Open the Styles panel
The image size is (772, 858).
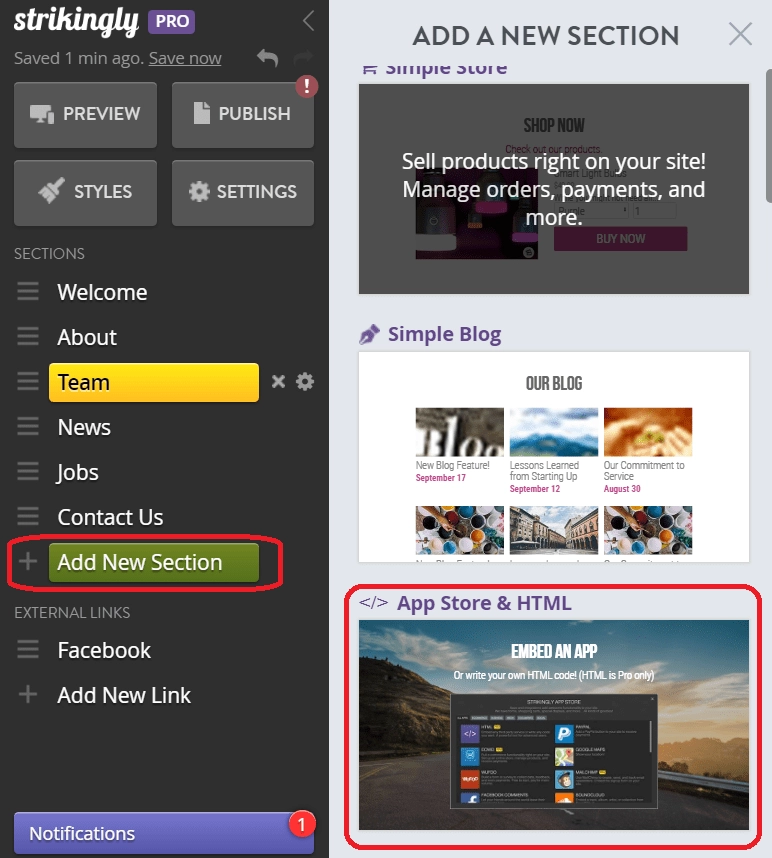pyautogui.click(x=85, y=193)
